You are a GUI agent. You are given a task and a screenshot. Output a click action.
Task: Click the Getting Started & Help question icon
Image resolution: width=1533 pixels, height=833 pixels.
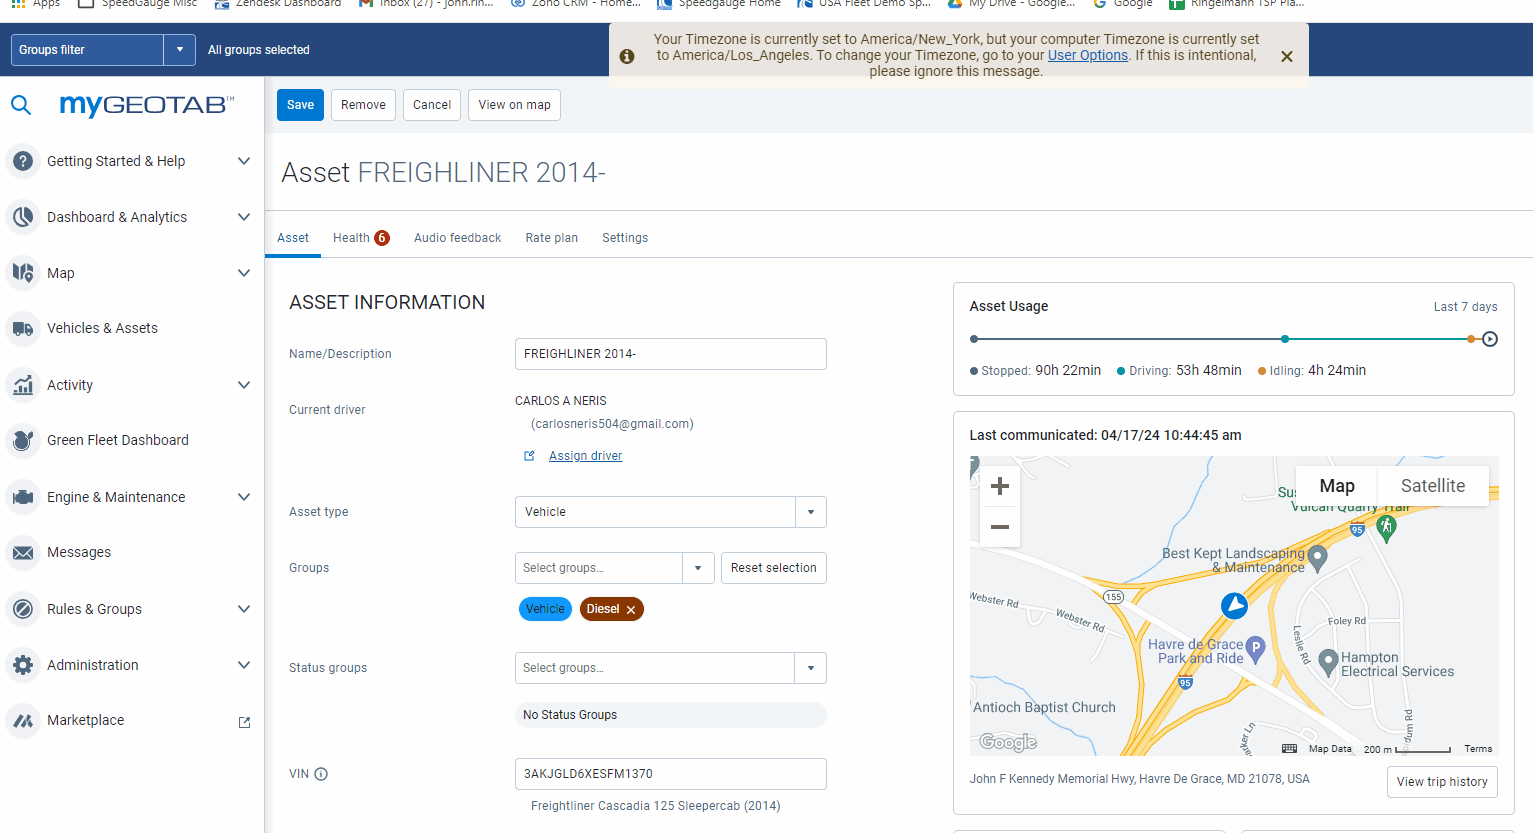tap(23, 161)
